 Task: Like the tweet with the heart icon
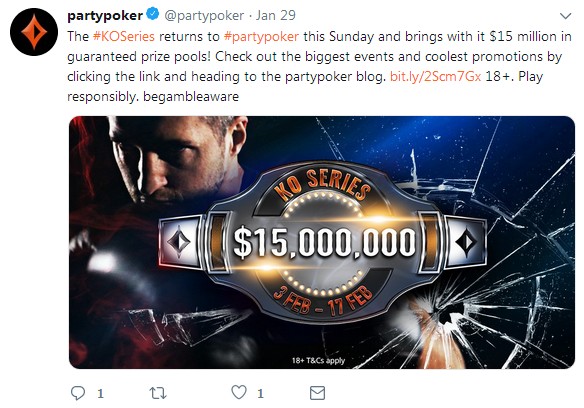point(239,392)
